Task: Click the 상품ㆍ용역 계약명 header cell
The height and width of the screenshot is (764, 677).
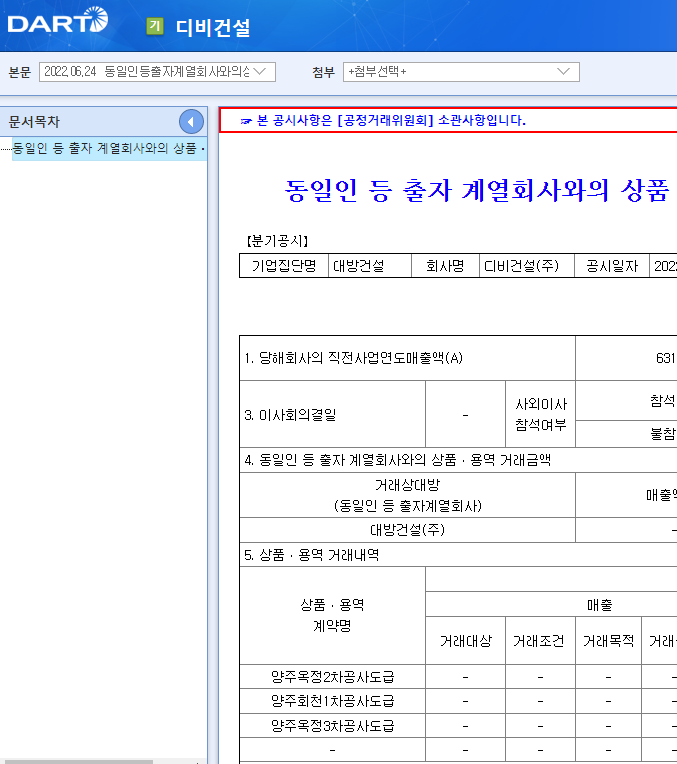Action: coord(332,615)
